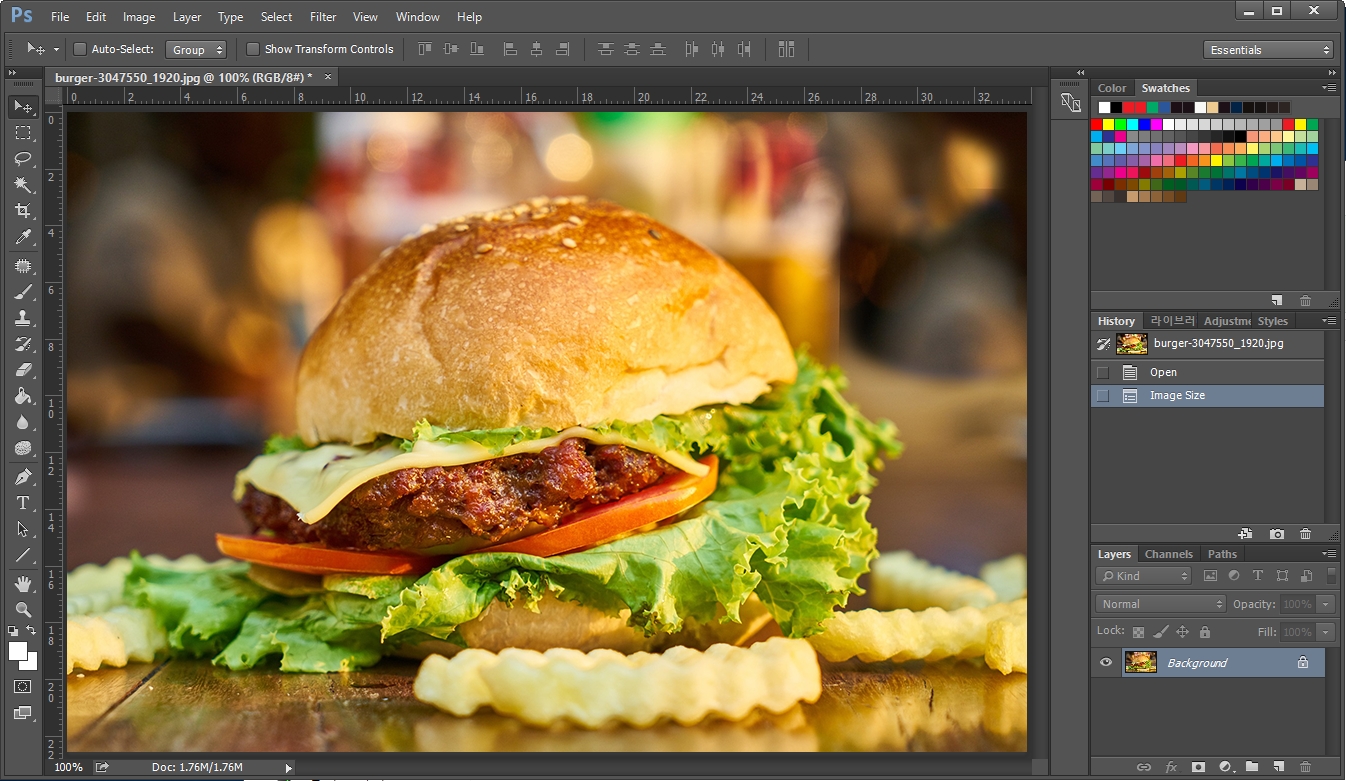Viewport: 1346px width, 781px height.
Task: Set history brush source for the Open state
Action: (1103, 372)
